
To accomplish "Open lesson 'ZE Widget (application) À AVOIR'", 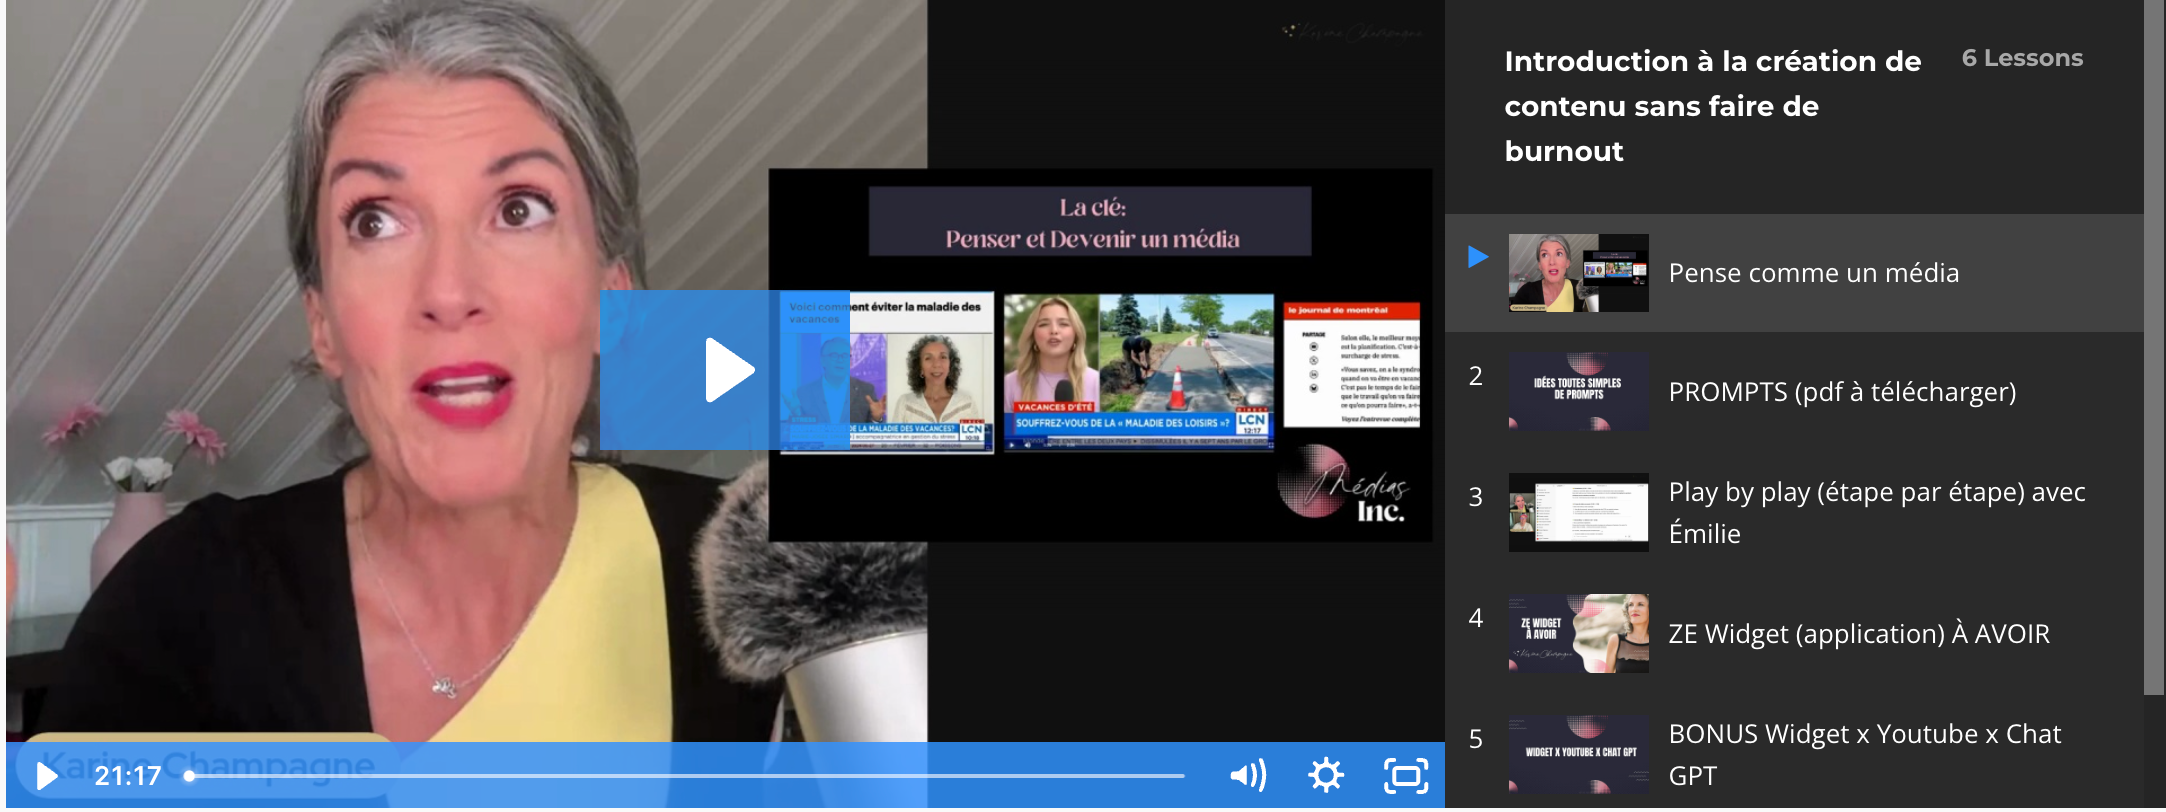I will tap(1794, 634).
